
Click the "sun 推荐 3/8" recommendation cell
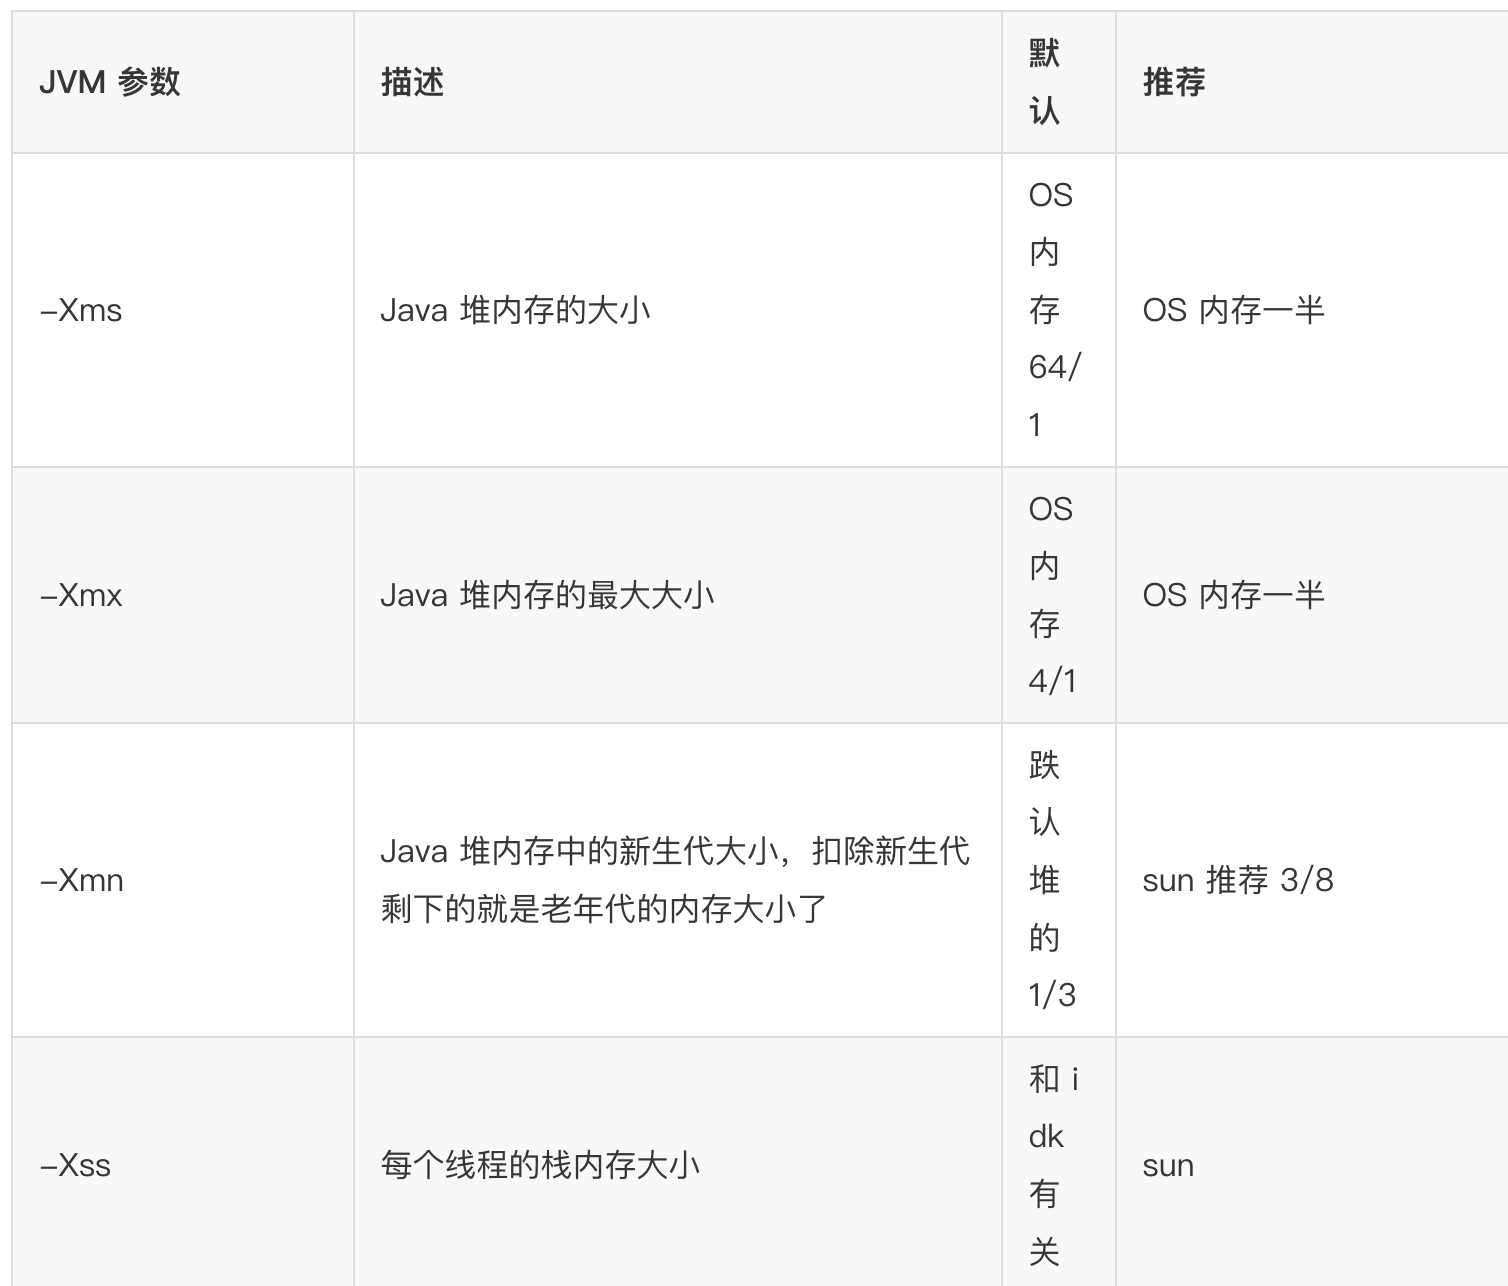[1238, 880]
